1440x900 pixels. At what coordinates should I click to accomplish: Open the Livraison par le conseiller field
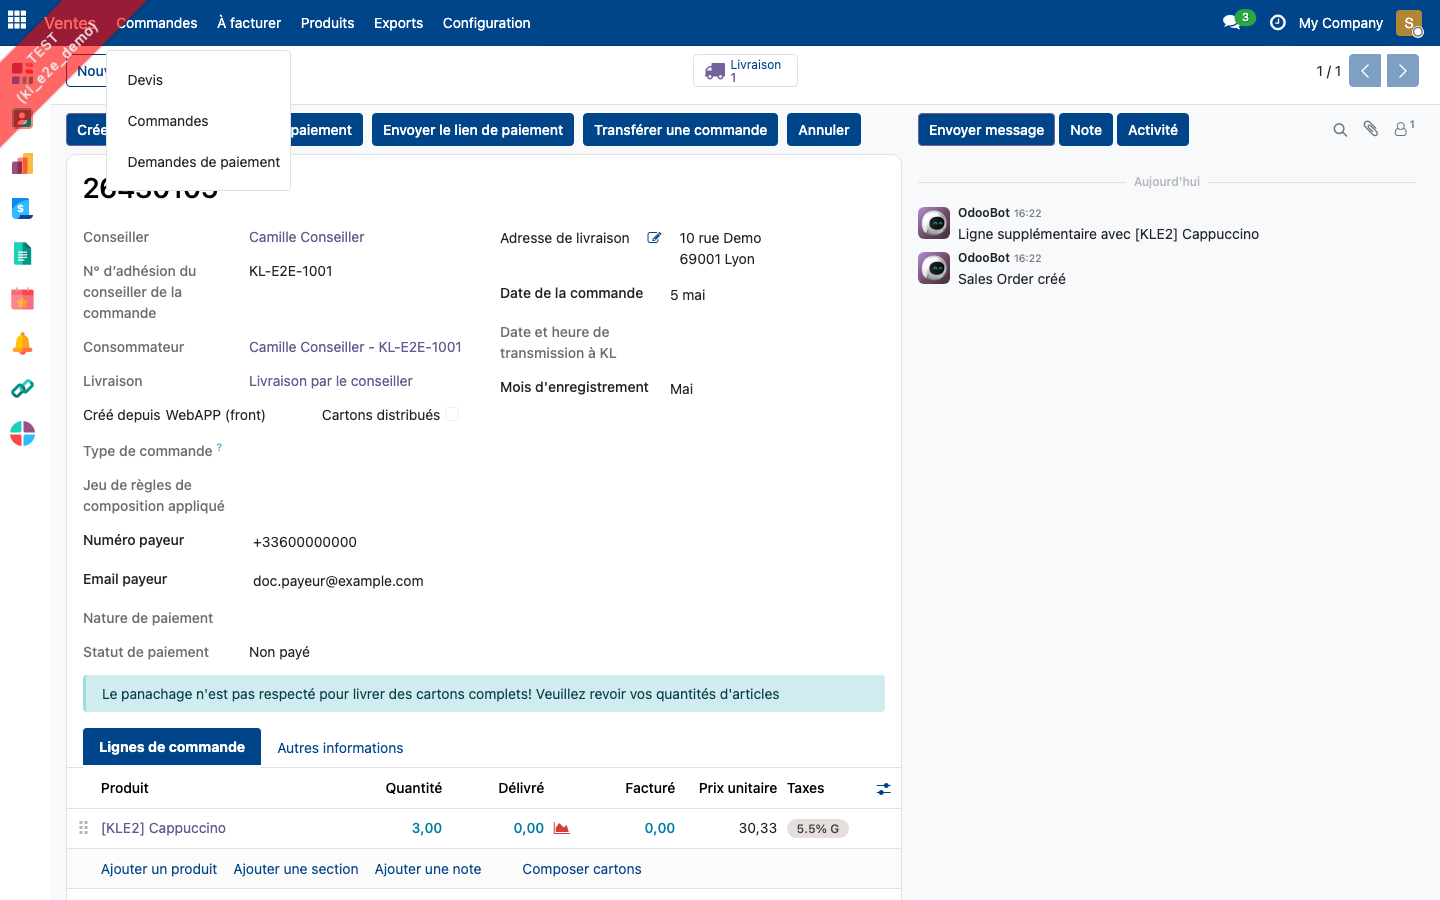point(330,381)
